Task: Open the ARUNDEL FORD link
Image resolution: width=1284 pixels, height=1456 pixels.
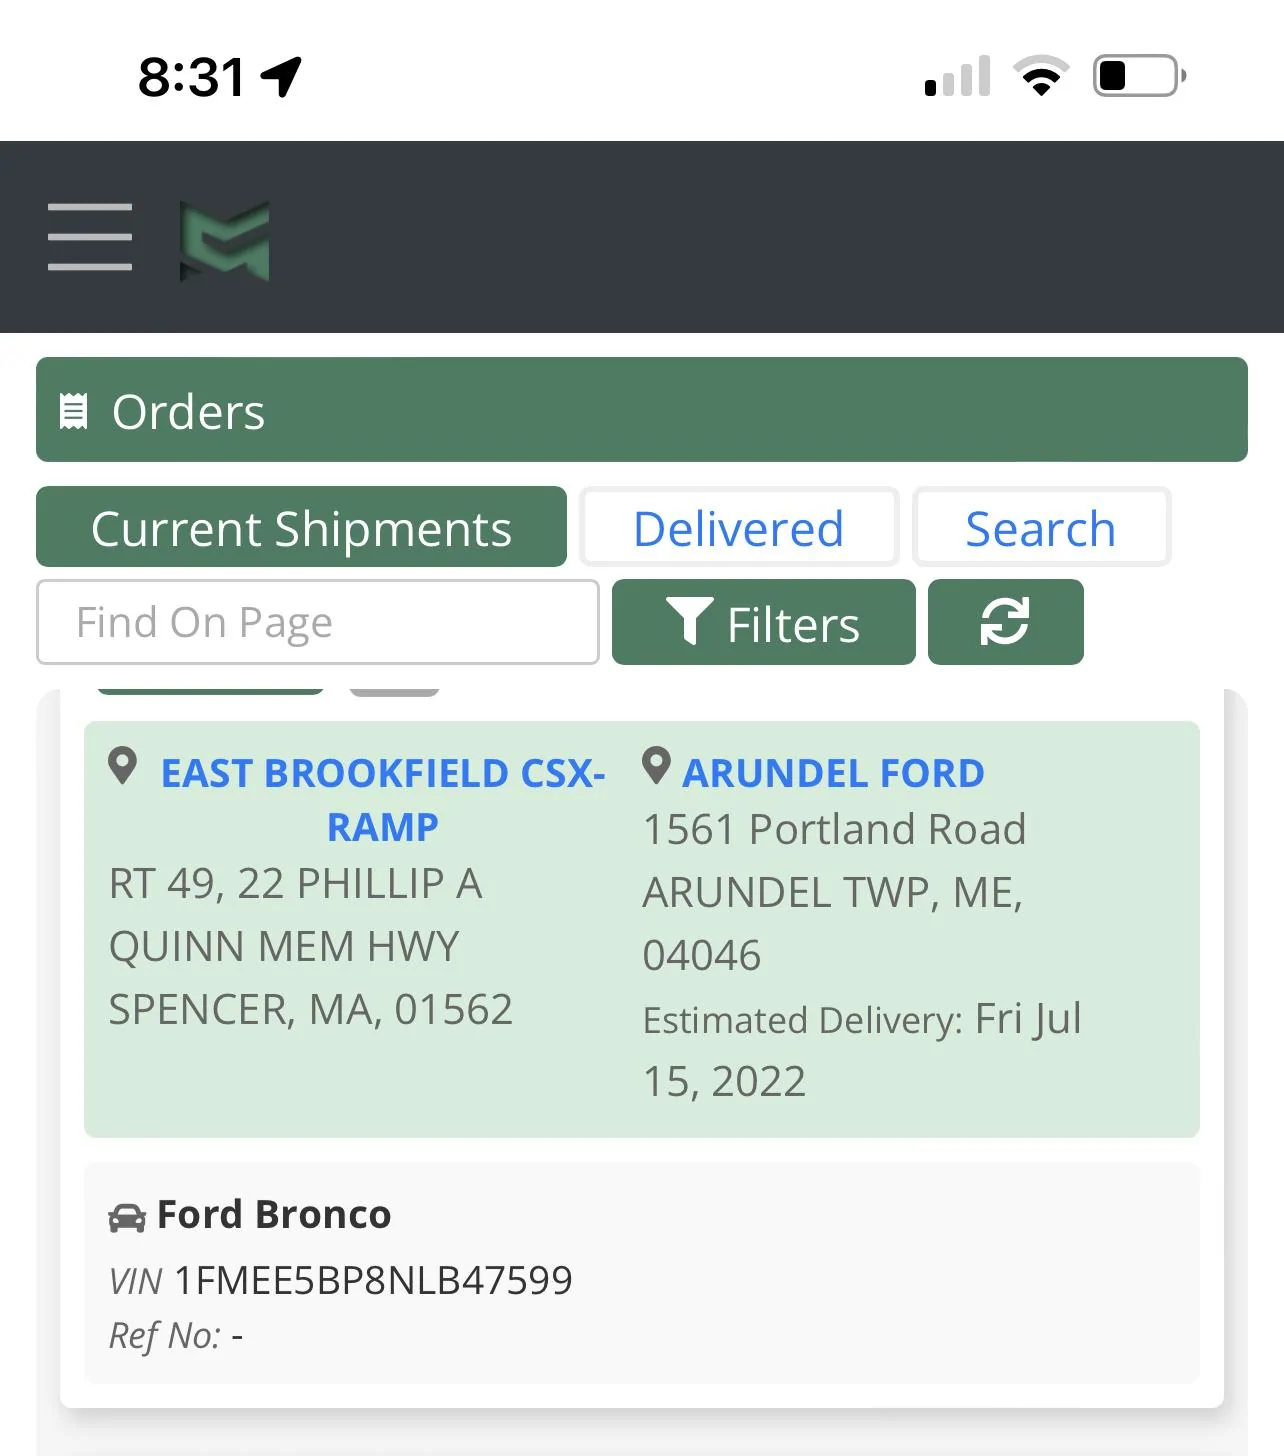Action: tap(833, 773)
